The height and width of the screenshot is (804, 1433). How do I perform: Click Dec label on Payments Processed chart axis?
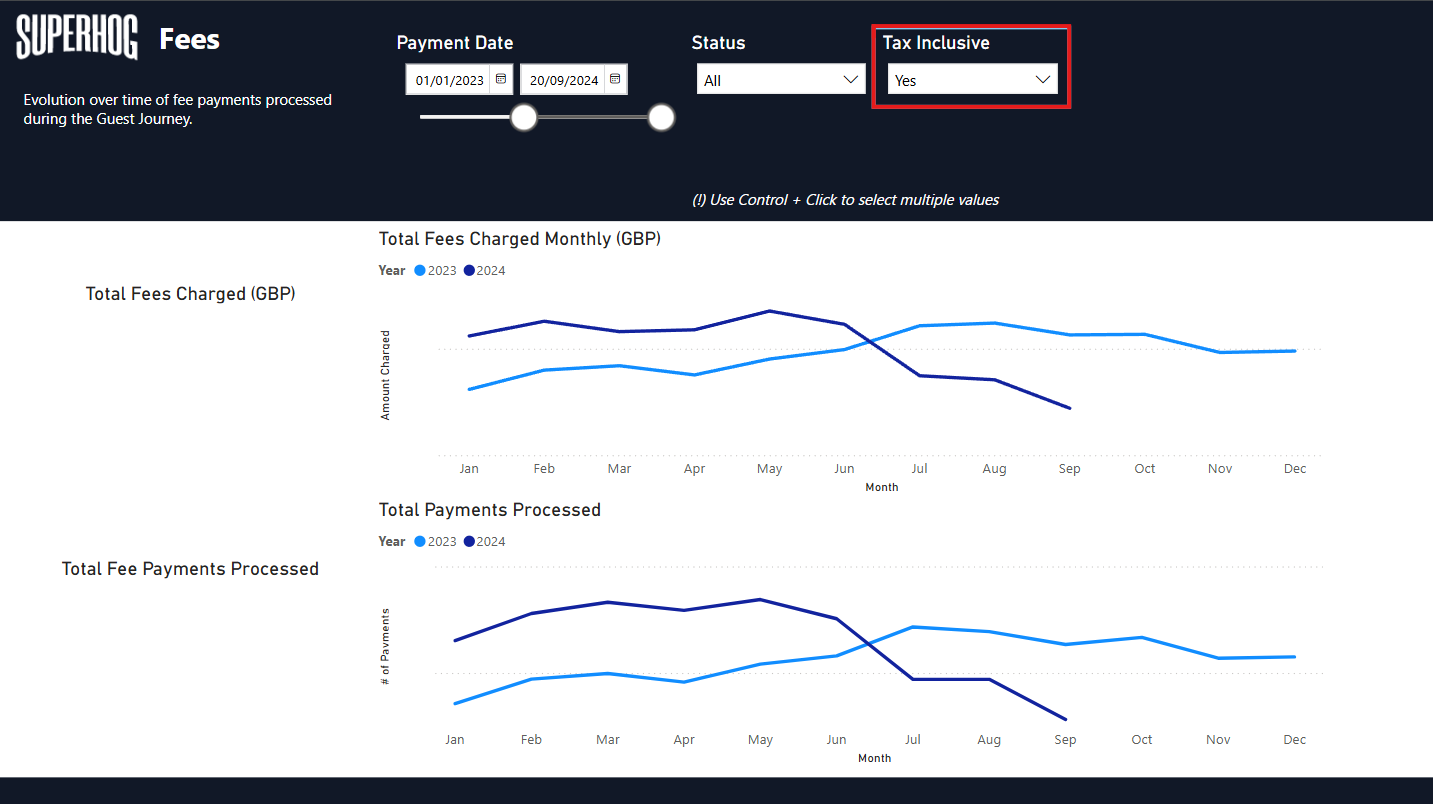click(1294, 740)
